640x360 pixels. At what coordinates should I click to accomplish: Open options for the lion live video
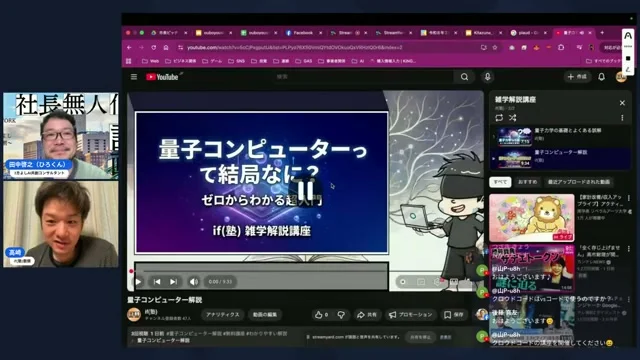coord(629,198)
